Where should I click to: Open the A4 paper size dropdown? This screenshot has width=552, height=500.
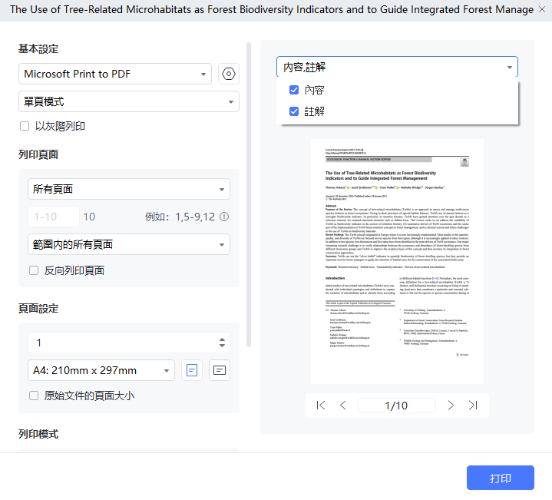(x=101, y=370)
